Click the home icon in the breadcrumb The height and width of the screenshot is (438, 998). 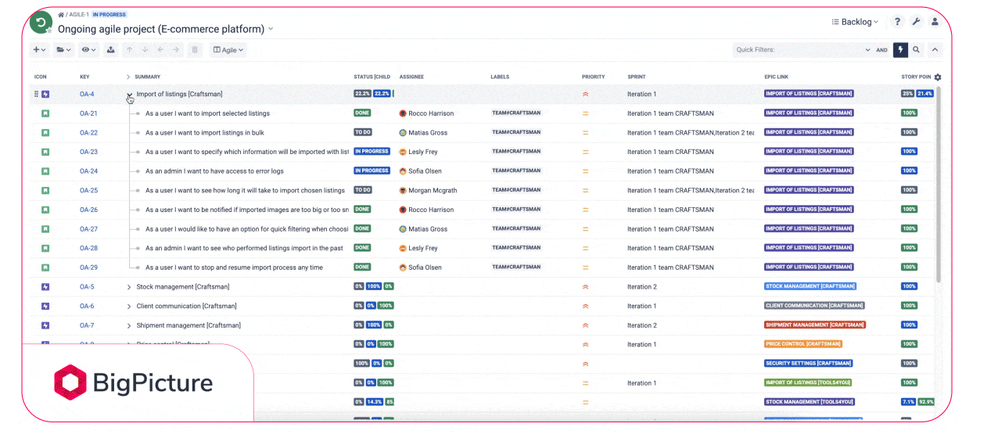pos(61,15)
